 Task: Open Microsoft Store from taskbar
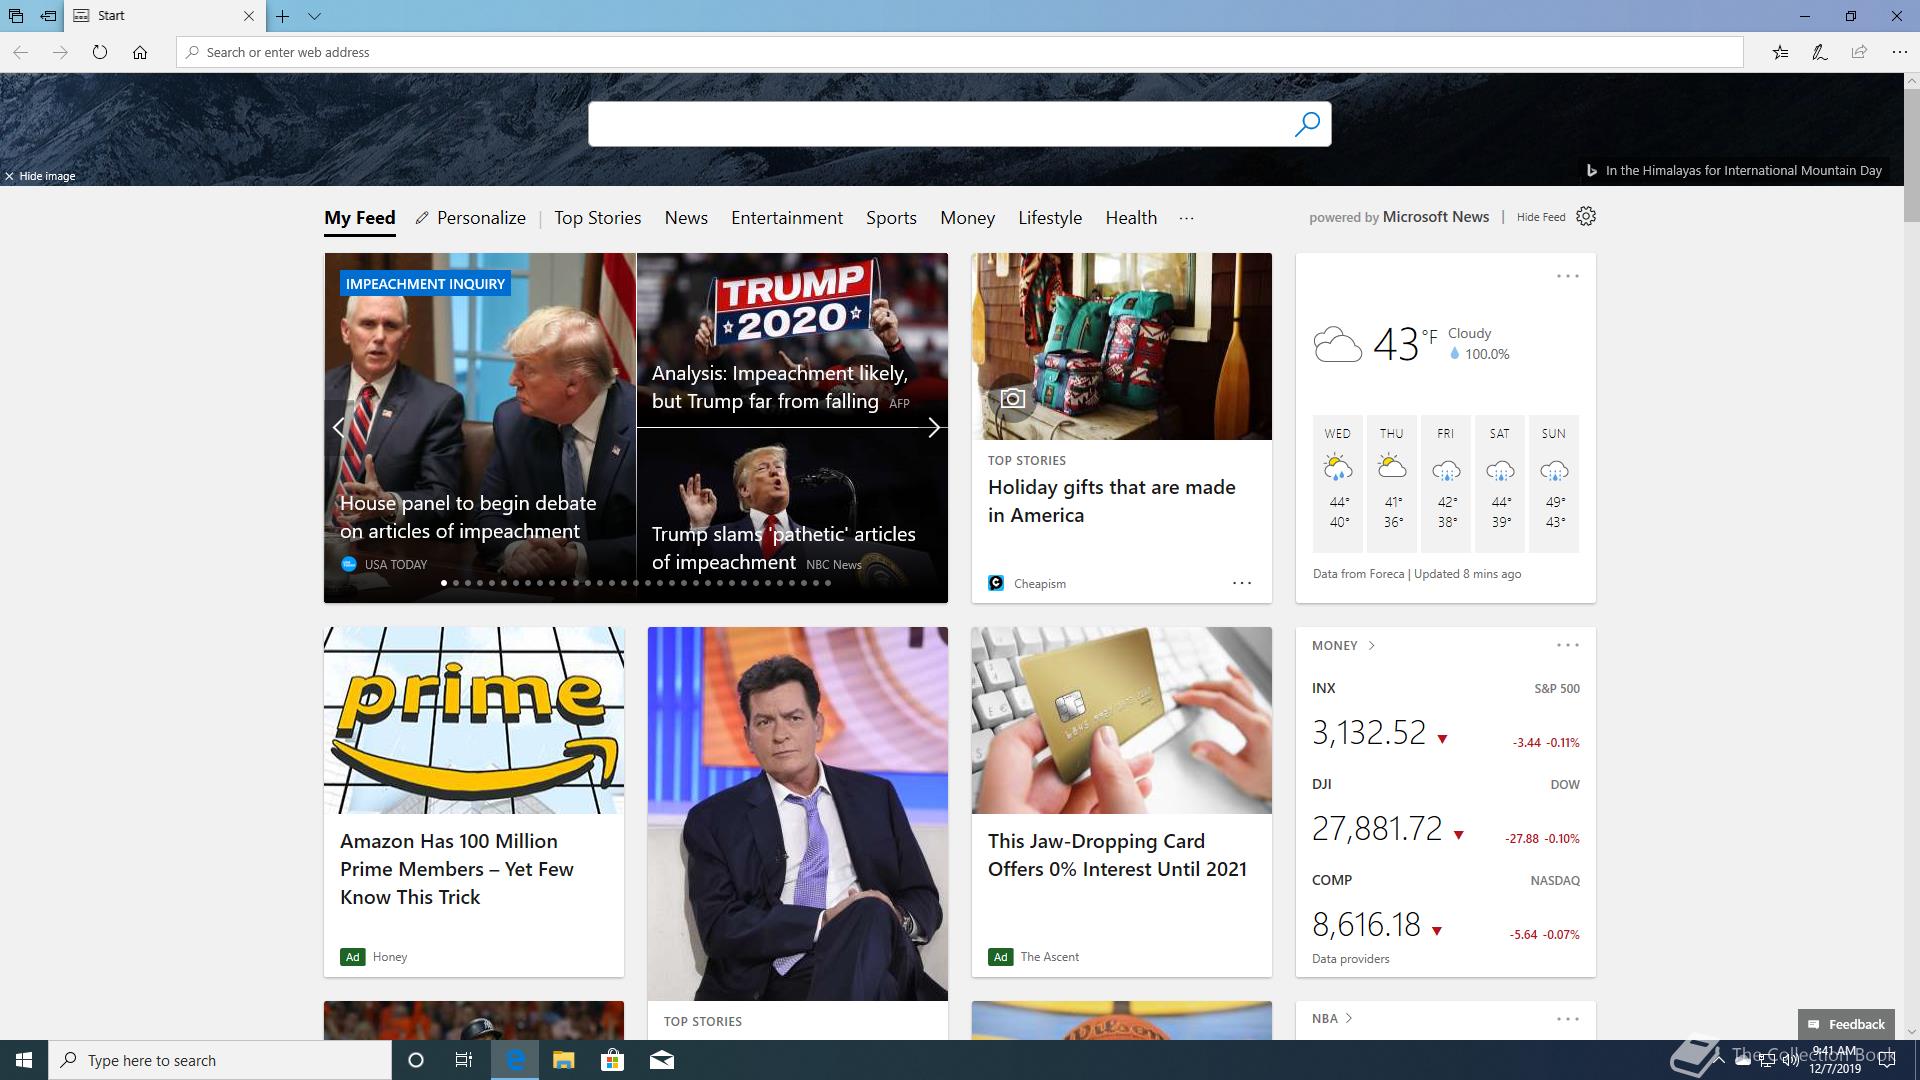click(612, 1060)
